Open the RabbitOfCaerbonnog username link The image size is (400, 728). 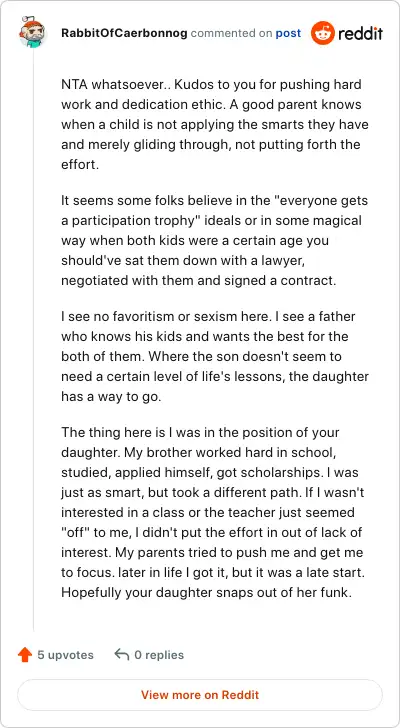124,33
